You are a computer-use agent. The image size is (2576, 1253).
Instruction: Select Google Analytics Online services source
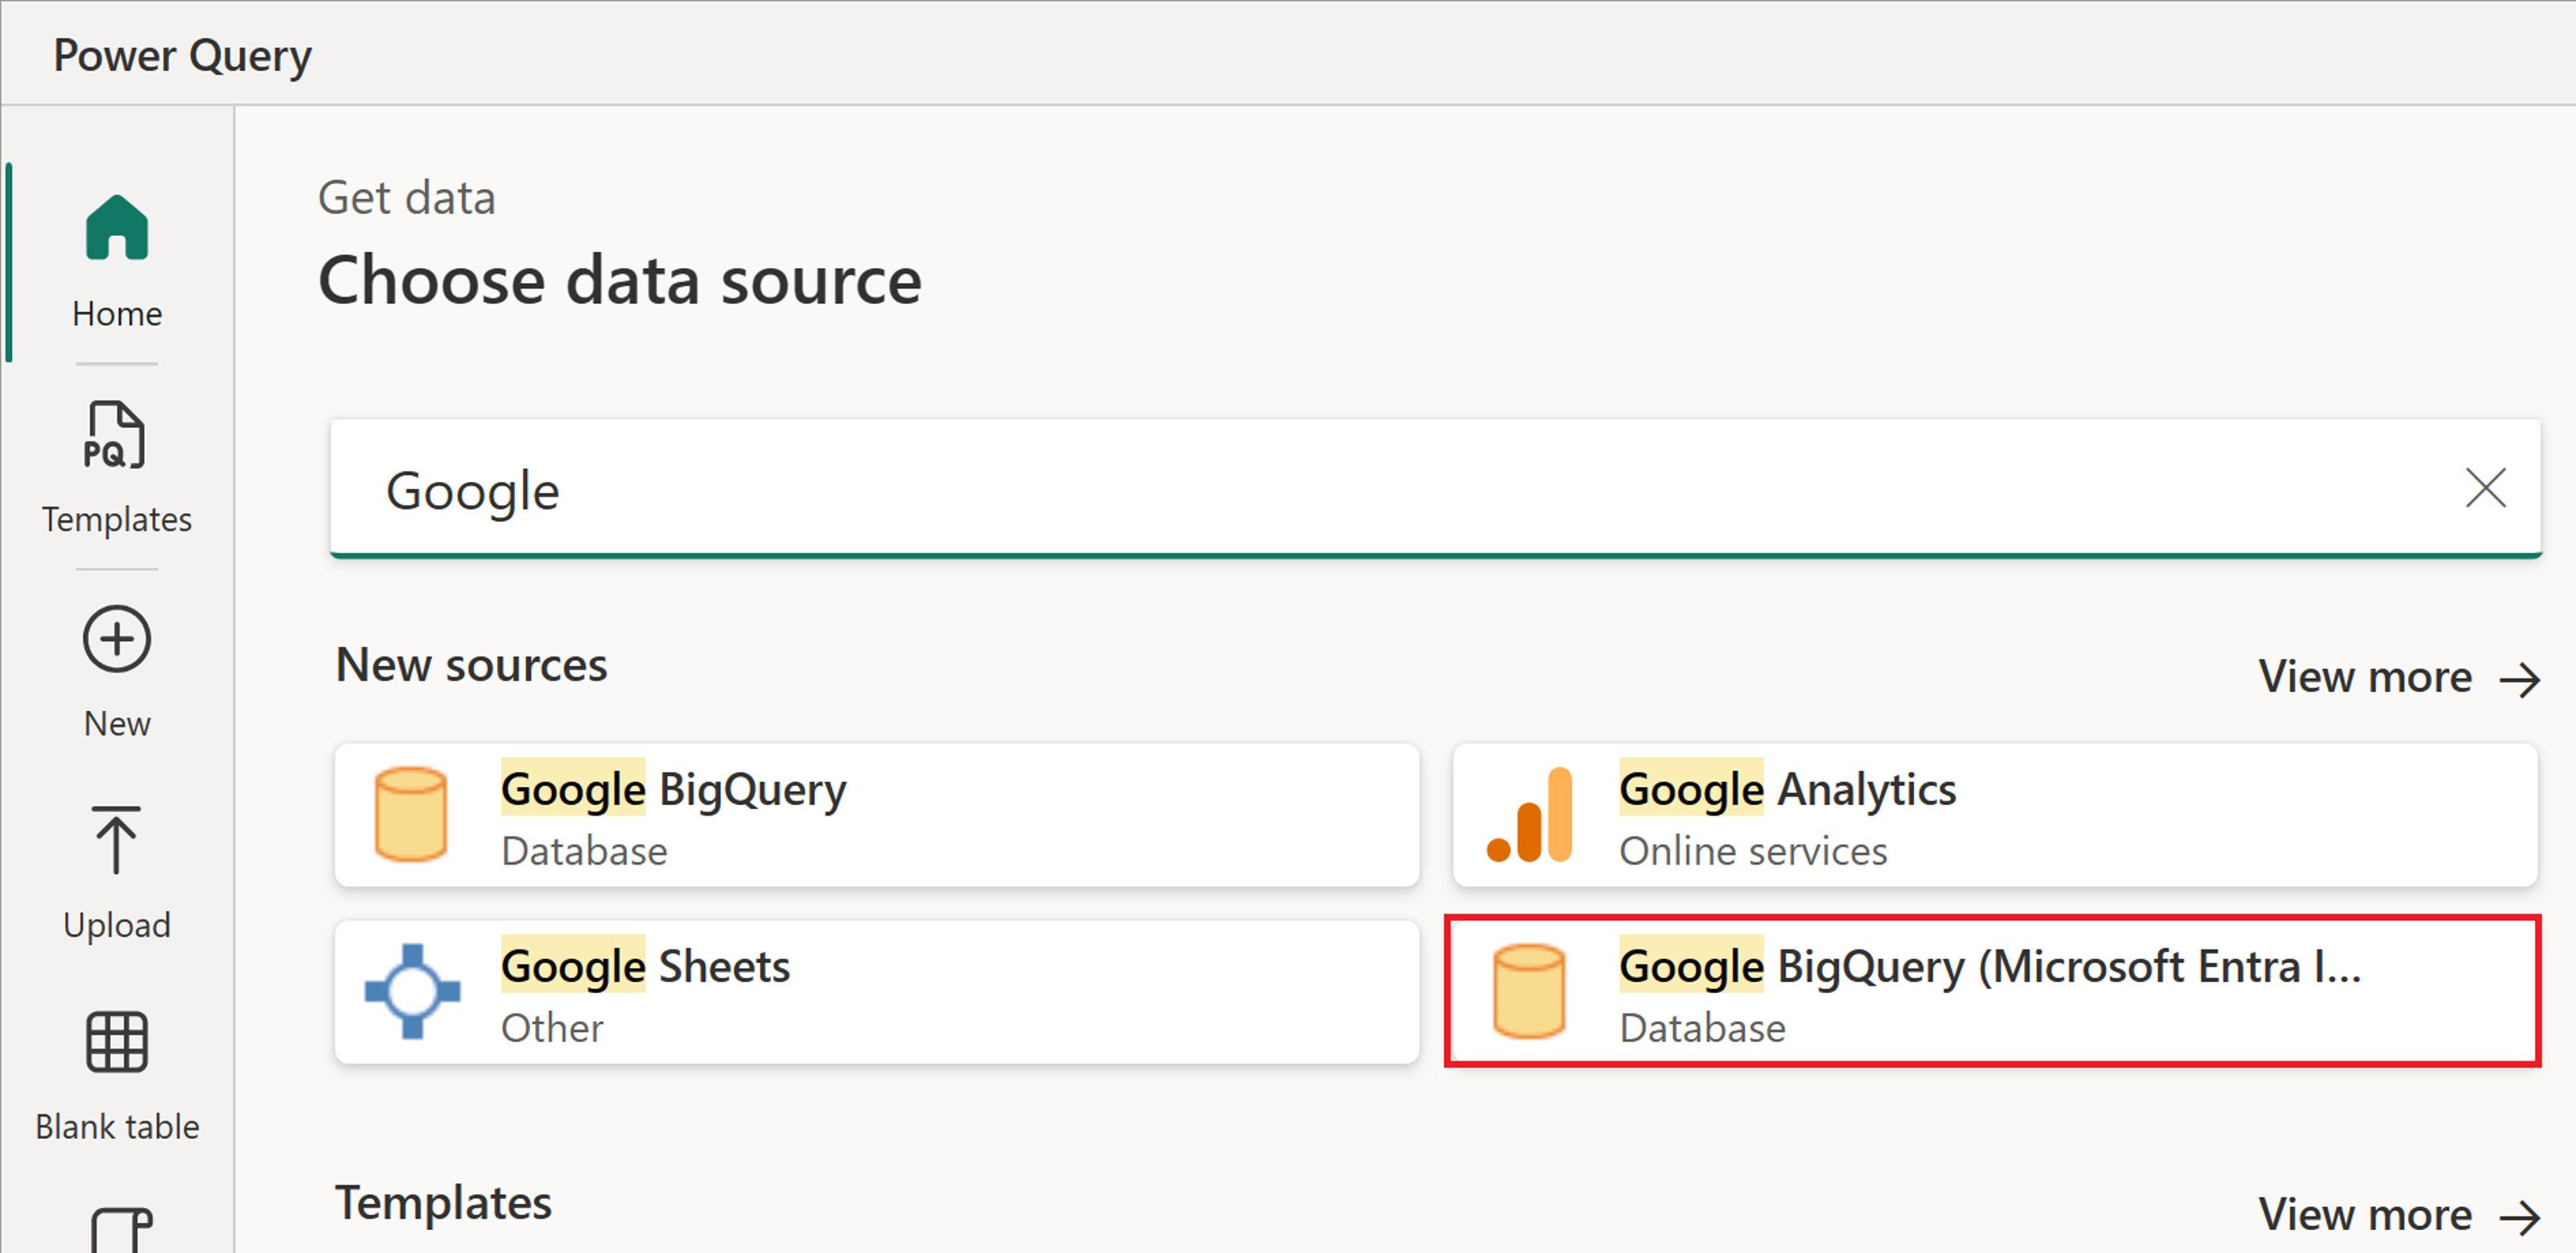pos(1991,818)
